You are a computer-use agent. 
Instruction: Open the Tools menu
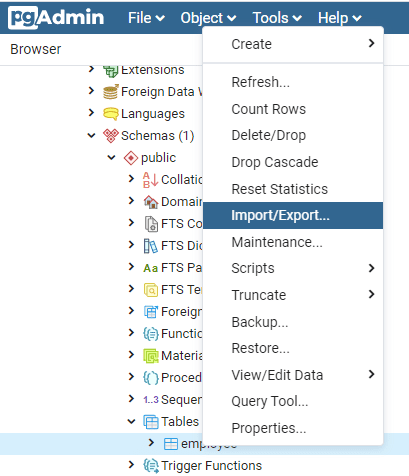277,18
